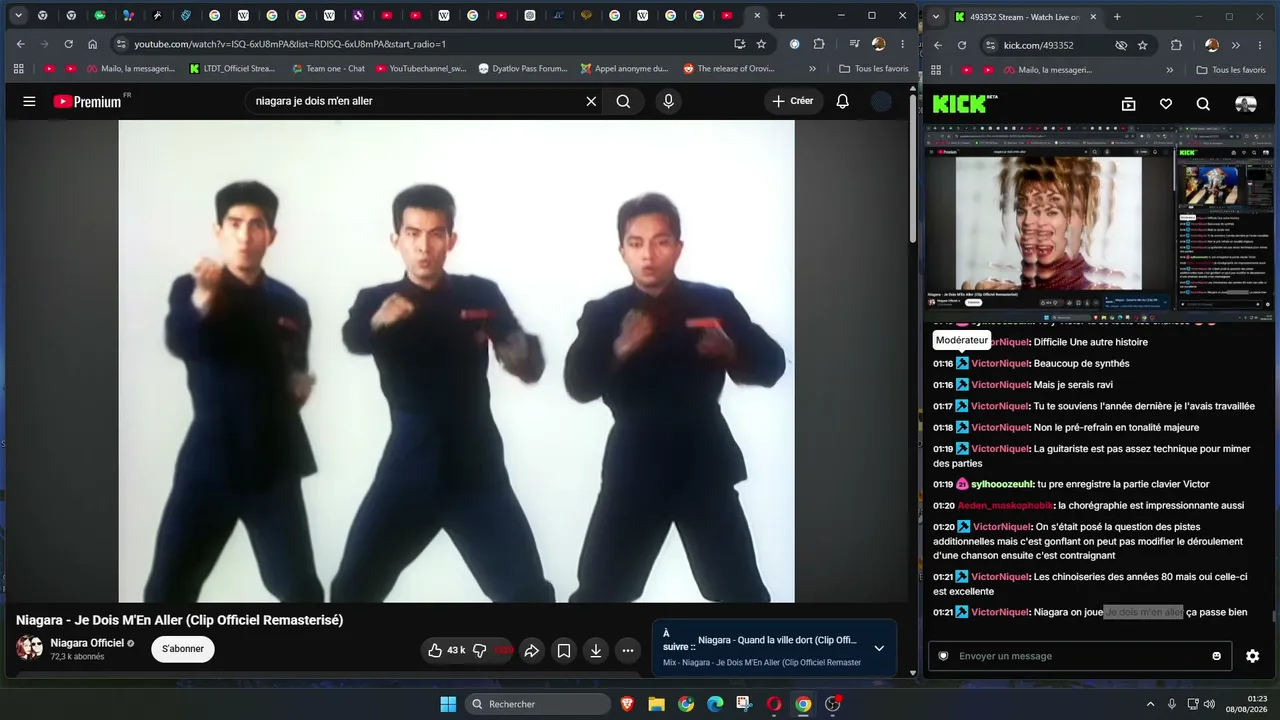This screenshot has width=1280, height=720.
Task: Subscribe with the S'abonner button
Action: pos(183,649)
